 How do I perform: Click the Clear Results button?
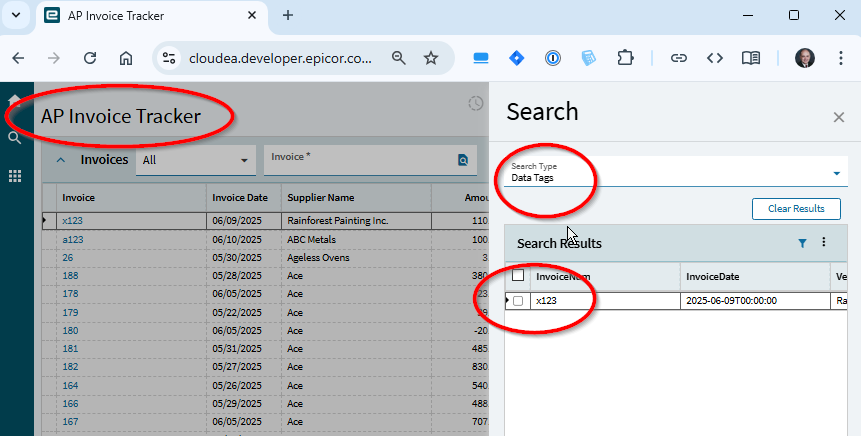[796, 209]
